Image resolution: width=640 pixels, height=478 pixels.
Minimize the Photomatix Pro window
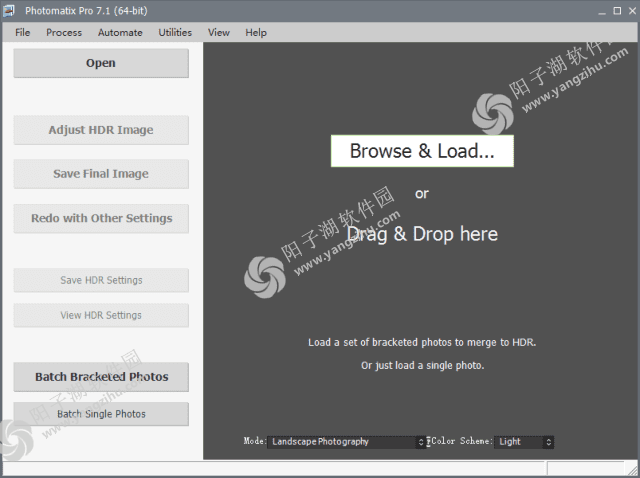click(x=602, y=11)
